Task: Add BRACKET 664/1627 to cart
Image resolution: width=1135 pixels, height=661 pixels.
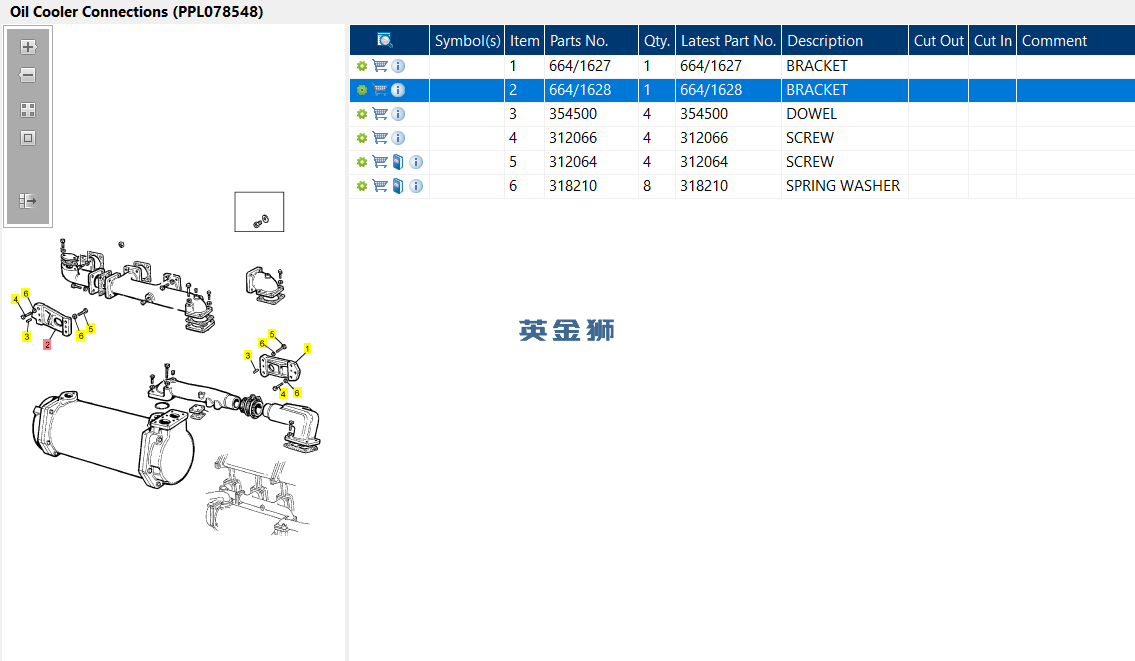Action: point(380,66)
